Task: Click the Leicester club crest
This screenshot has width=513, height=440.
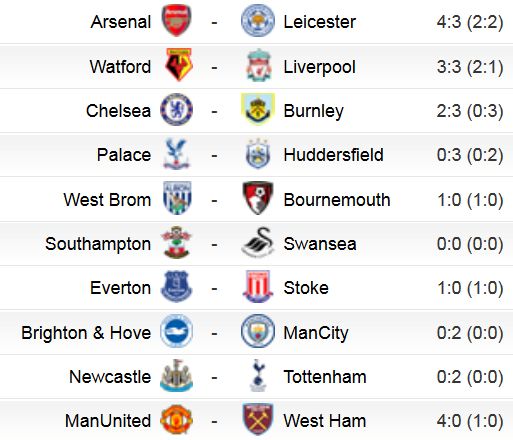Action: 258,21
